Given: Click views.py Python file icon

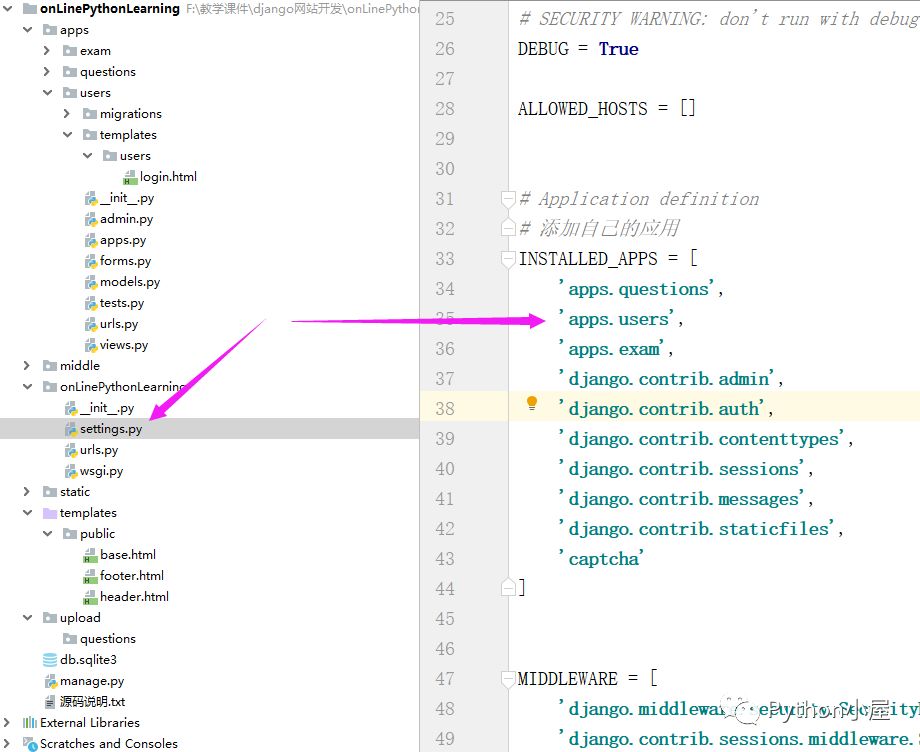Looking at the screenshot, I should coord(91,345).
